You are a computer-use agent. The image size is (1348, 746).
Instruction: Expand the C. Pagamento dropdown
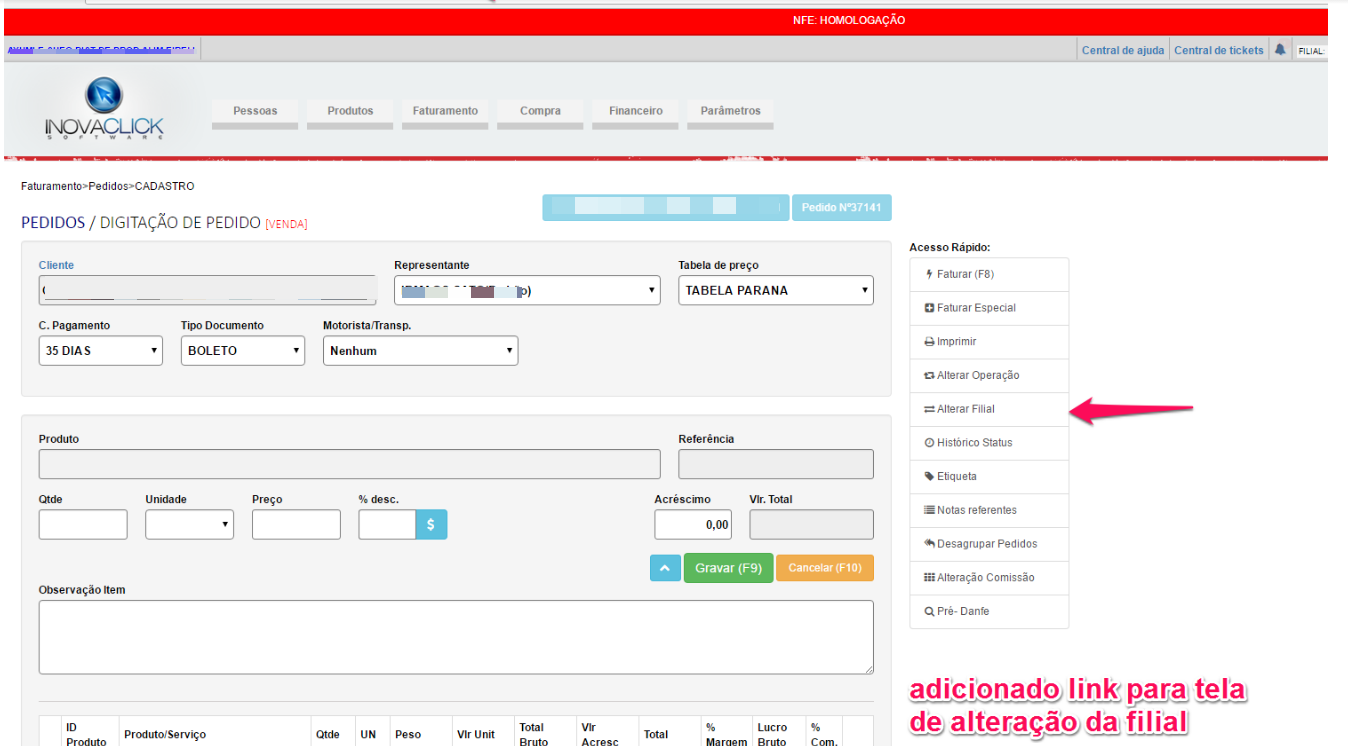tap(100, 351)
